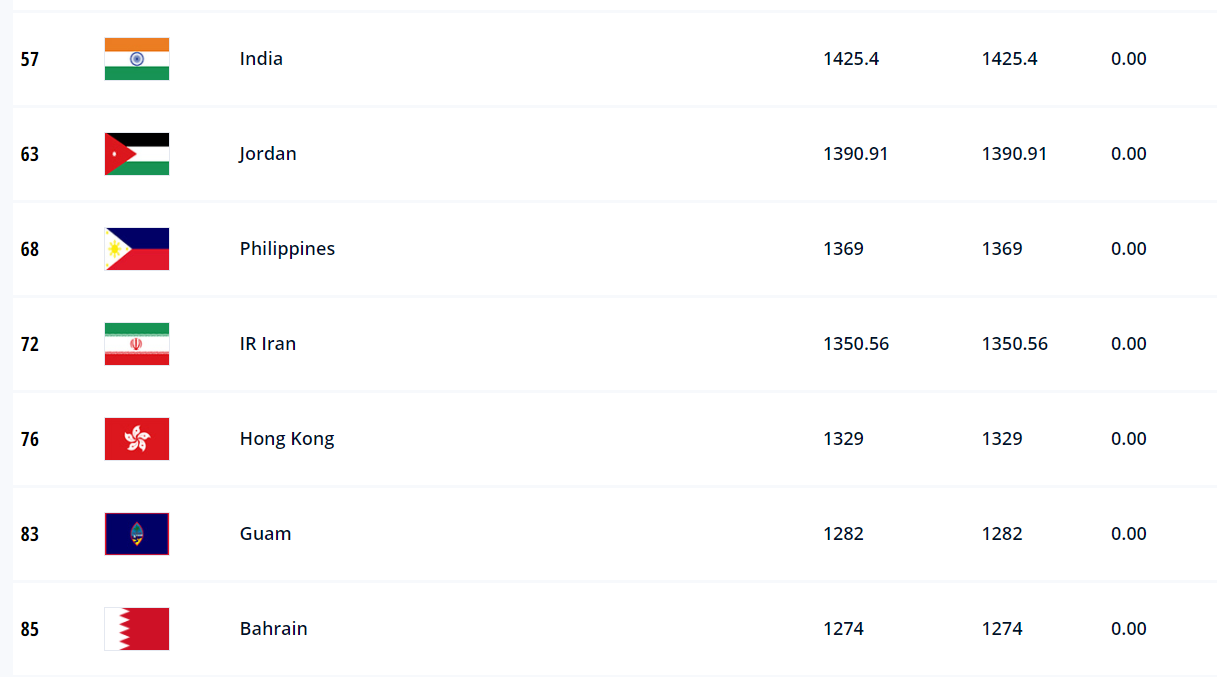Open the Hong Kong team link
1217x677 pixels.
point(287,439)
